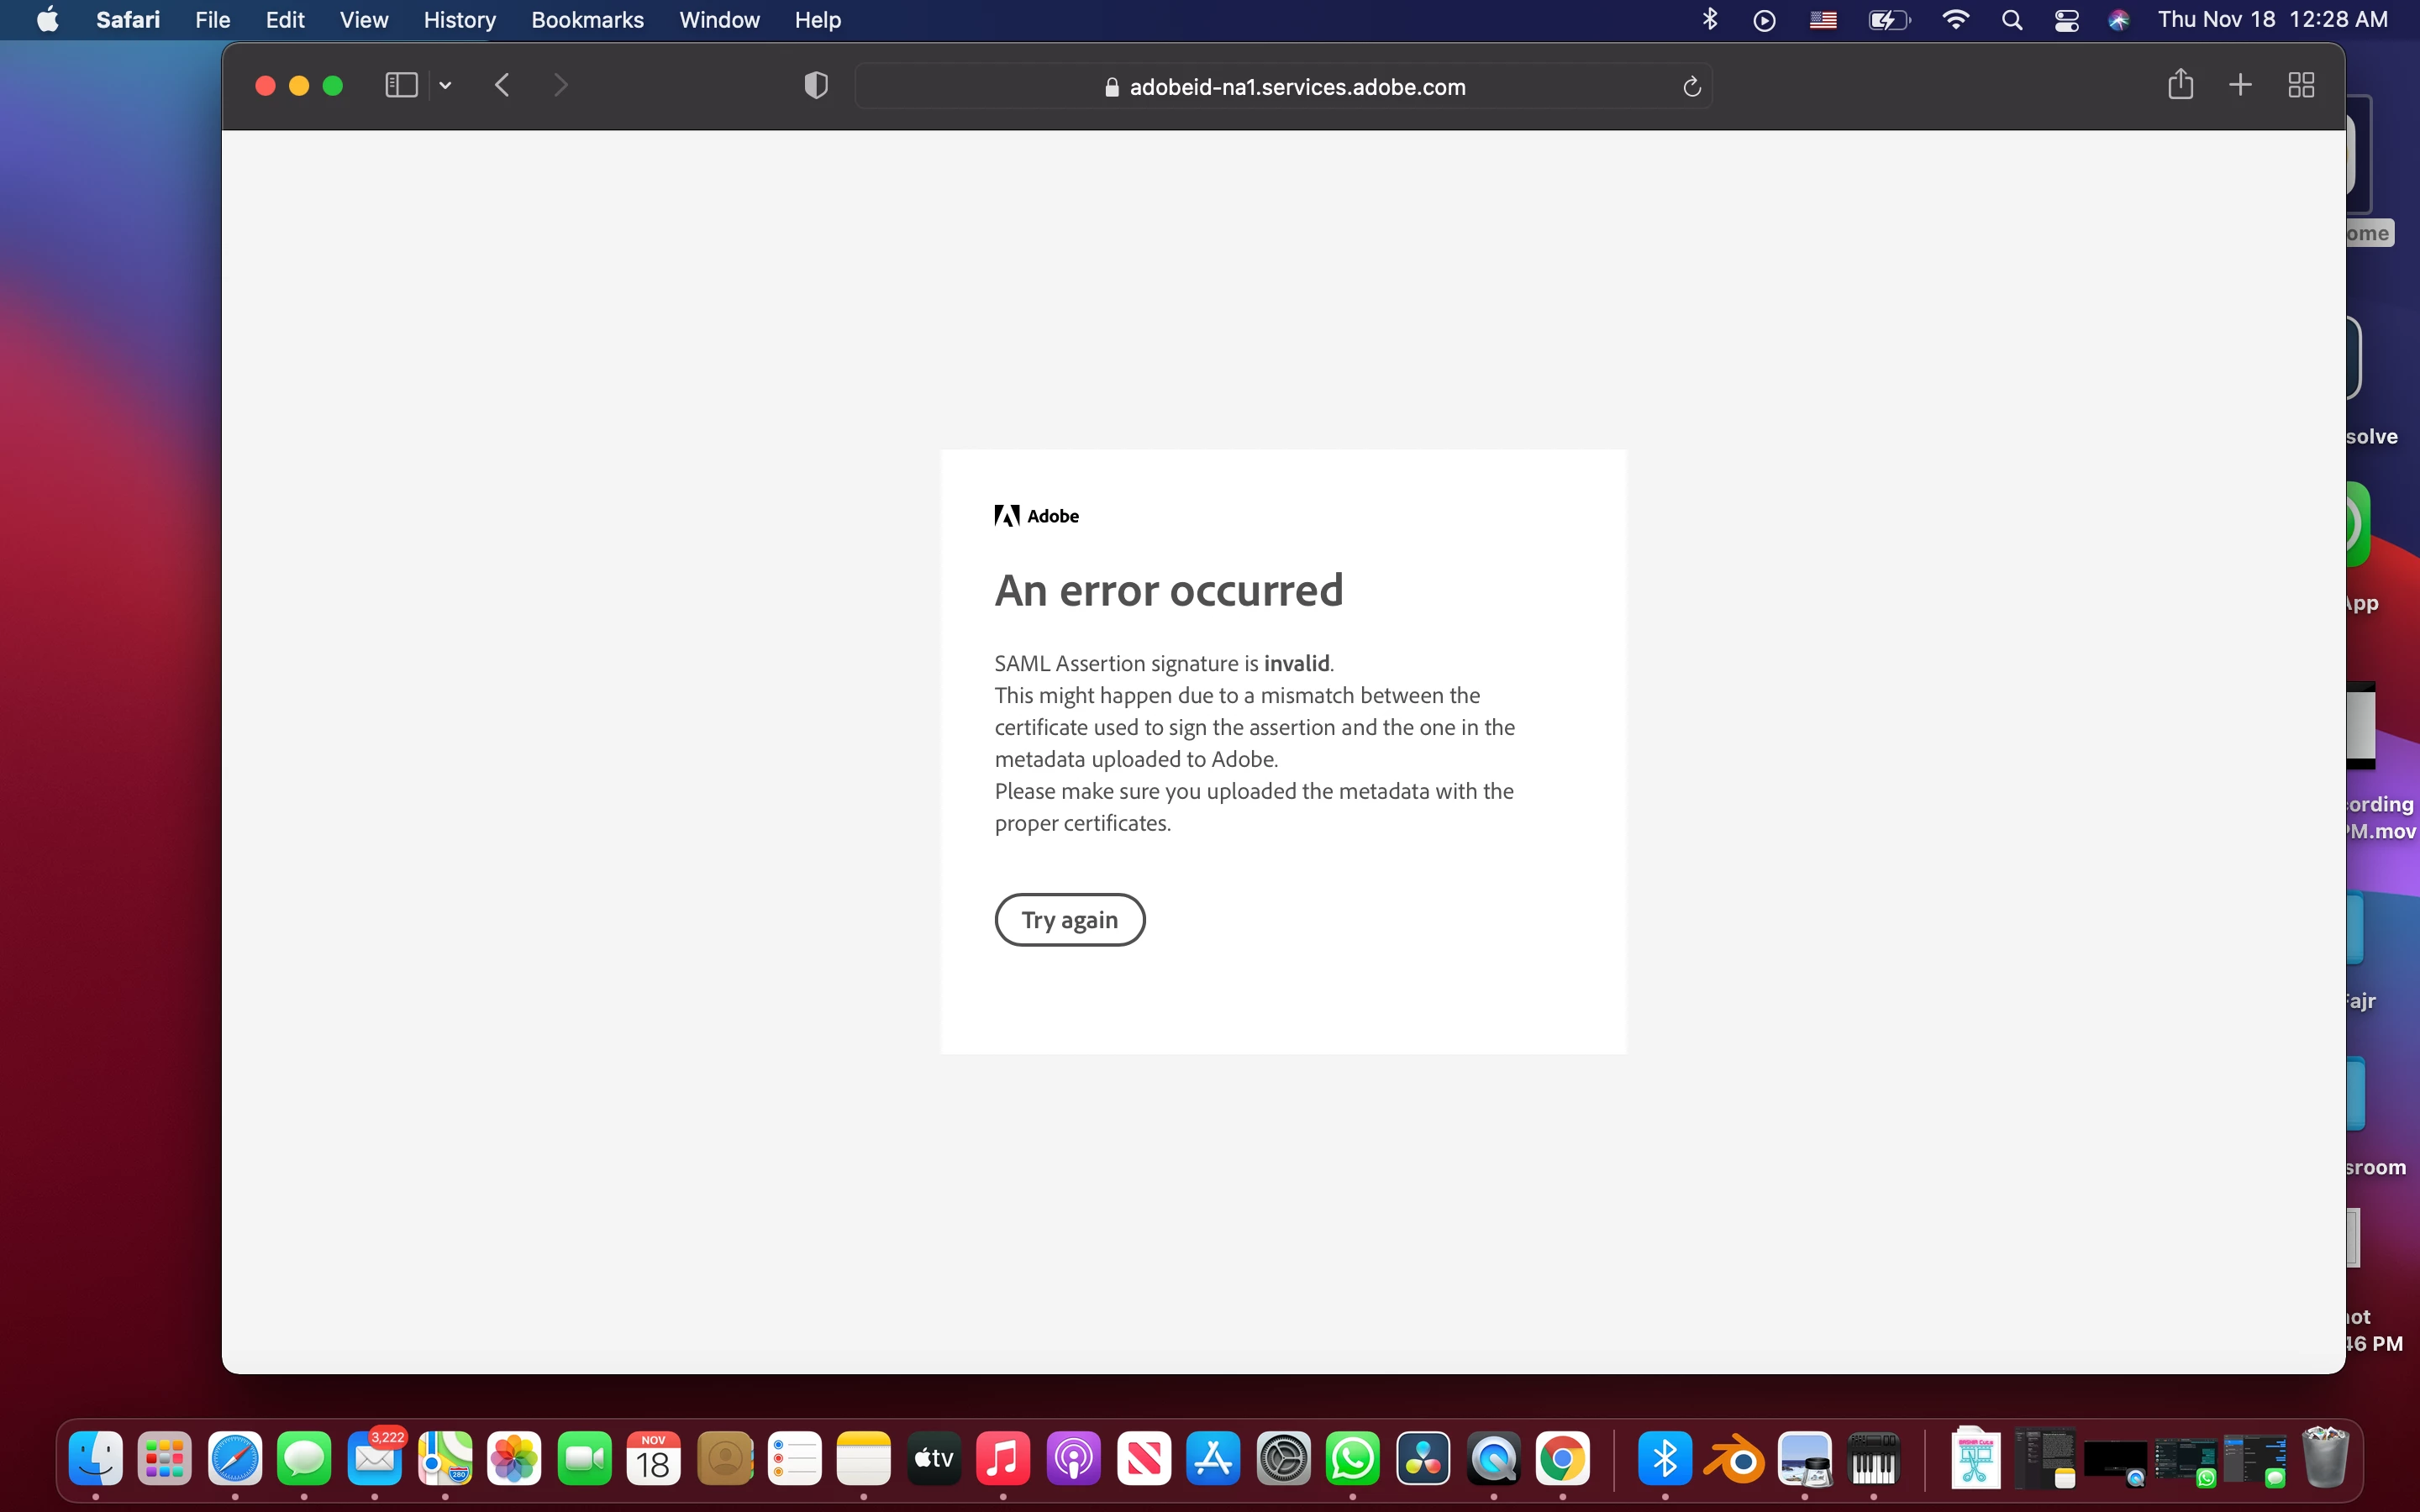Open Control Center
2420x1512 pixels.
click(x=2067, y=20)
